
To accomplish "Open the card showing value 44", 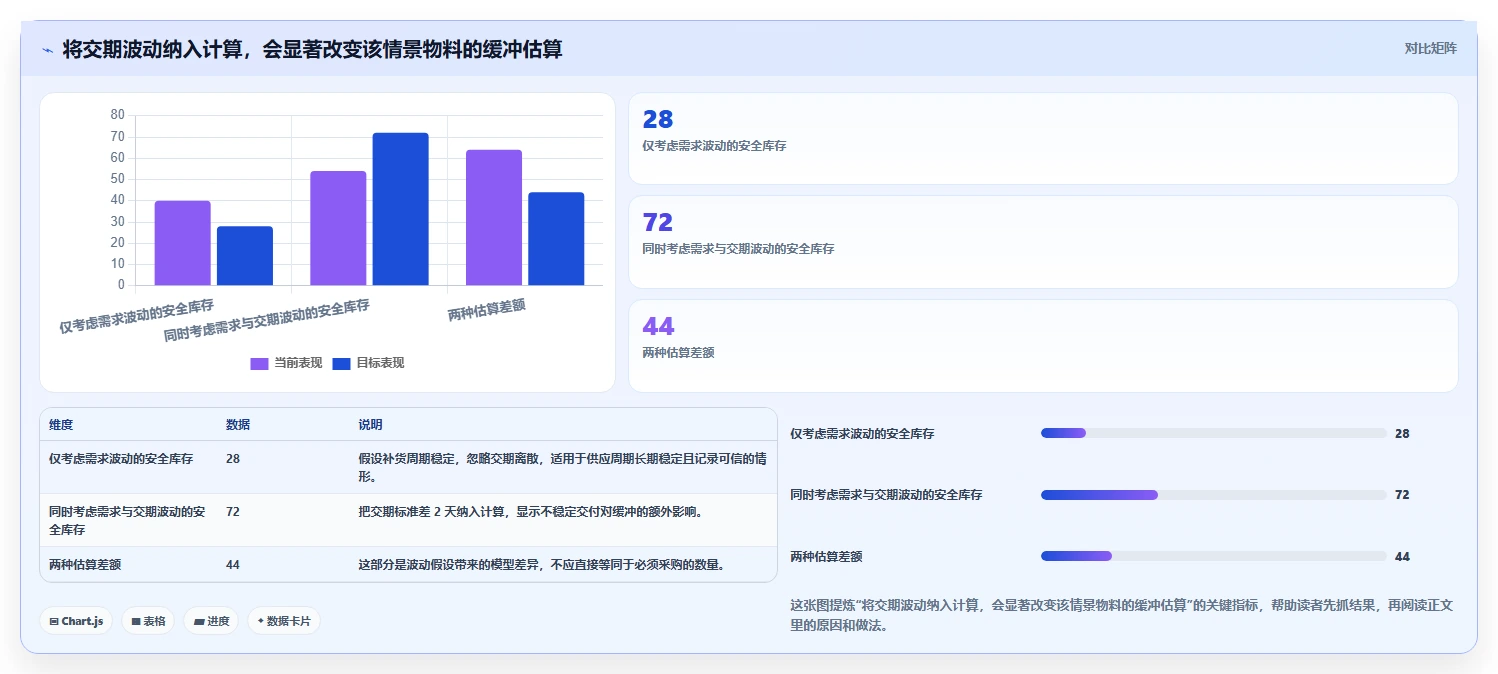I will (1043, 346).
